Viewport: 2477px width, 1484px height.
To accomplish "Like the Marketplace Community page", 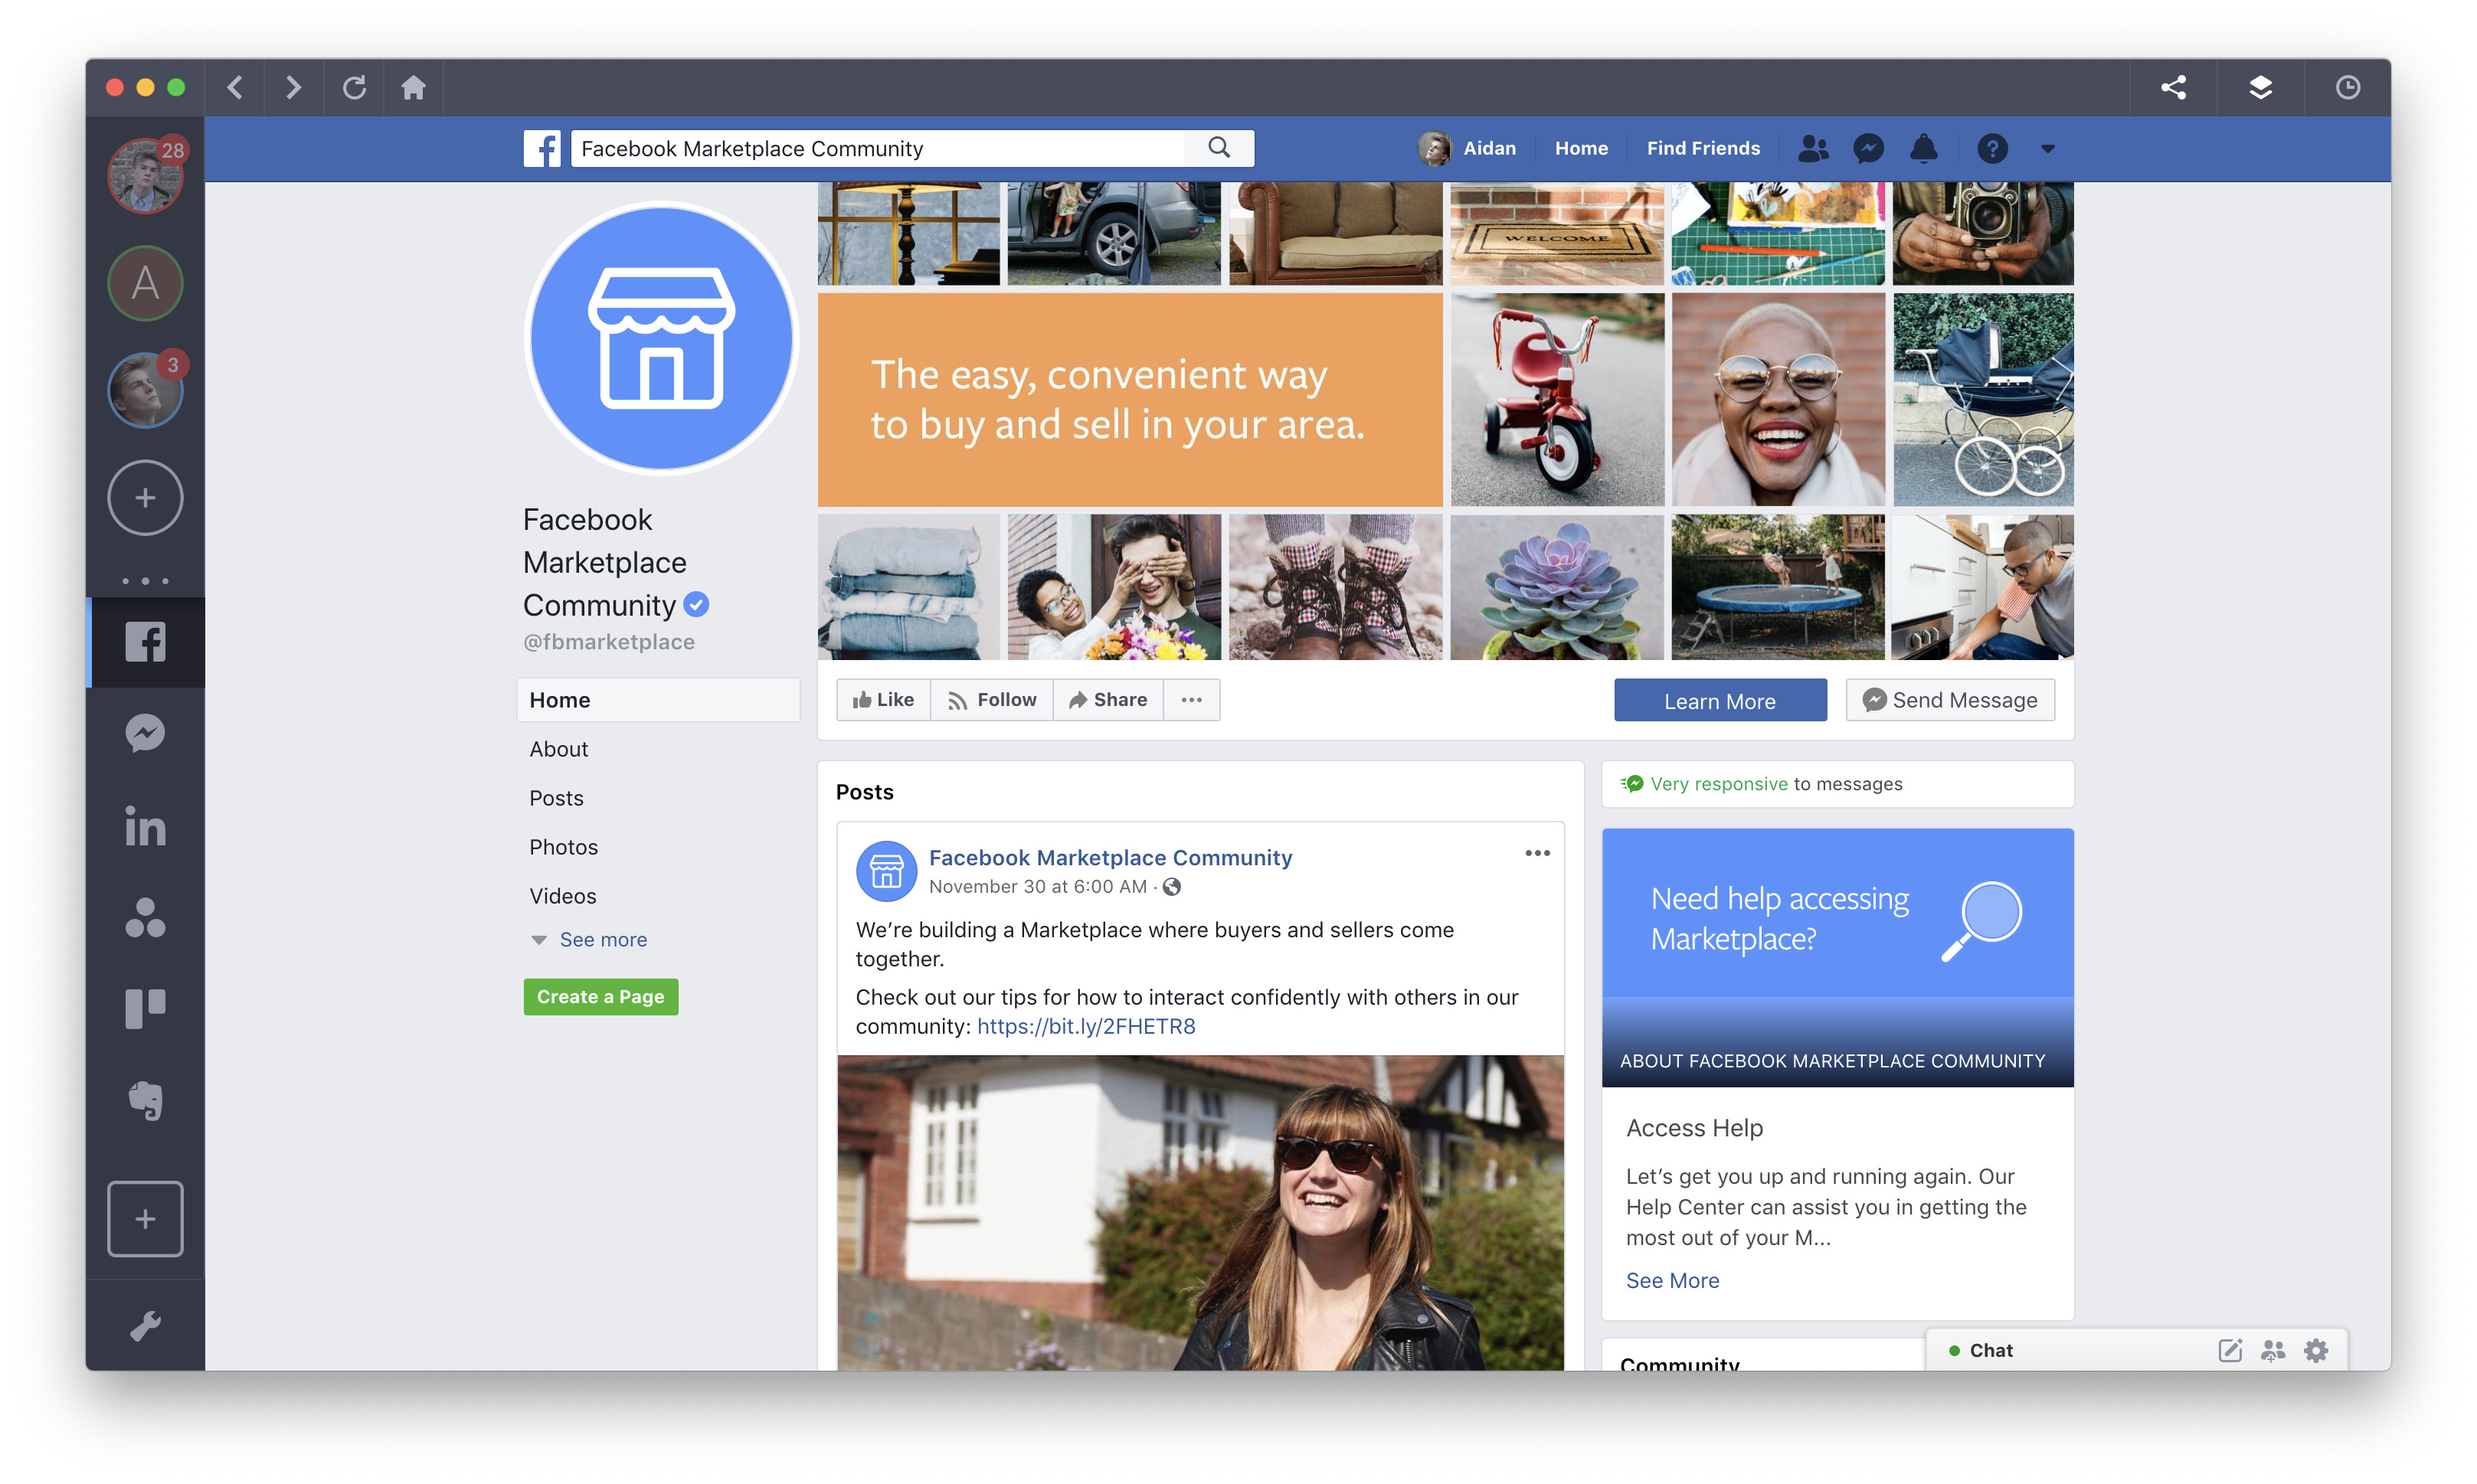I will click(883, 700).
